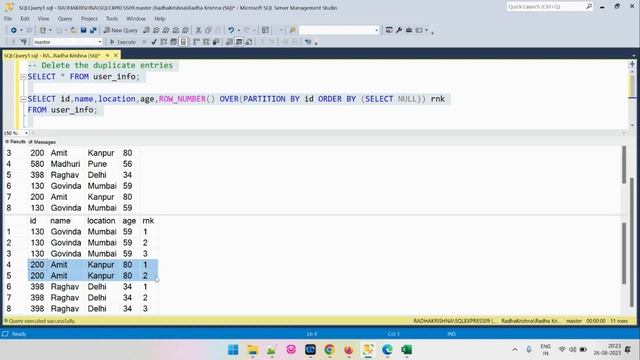Toggle IntelliSense Enabled button
Viewport: 640px width, 360px height.
(183, 42)
